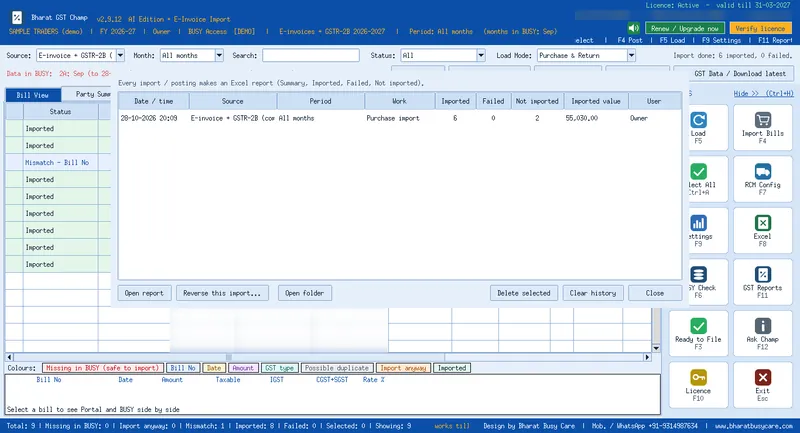Open the Licence F10 tile
Viewport: 800px width, 433px height.
[698, 385]
